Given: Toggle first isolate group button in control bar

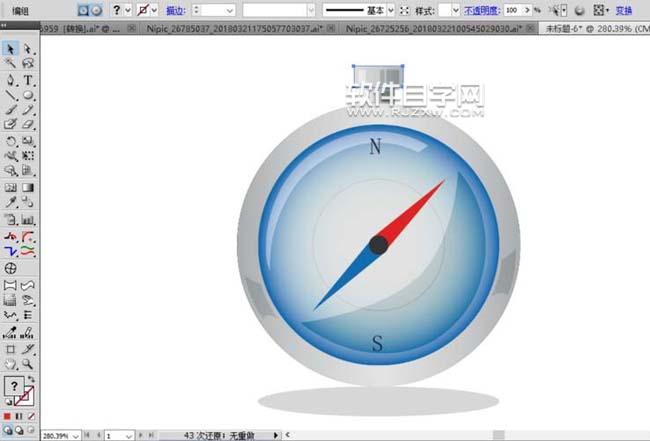Looking at the screenshot, I should click(83, 10).
